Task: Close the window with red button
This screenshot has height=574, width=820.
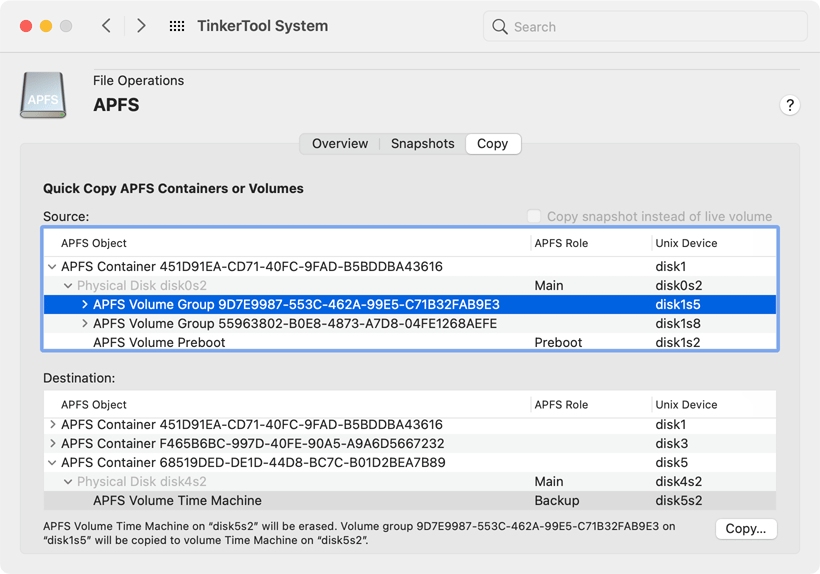Action: click(26, 26)
